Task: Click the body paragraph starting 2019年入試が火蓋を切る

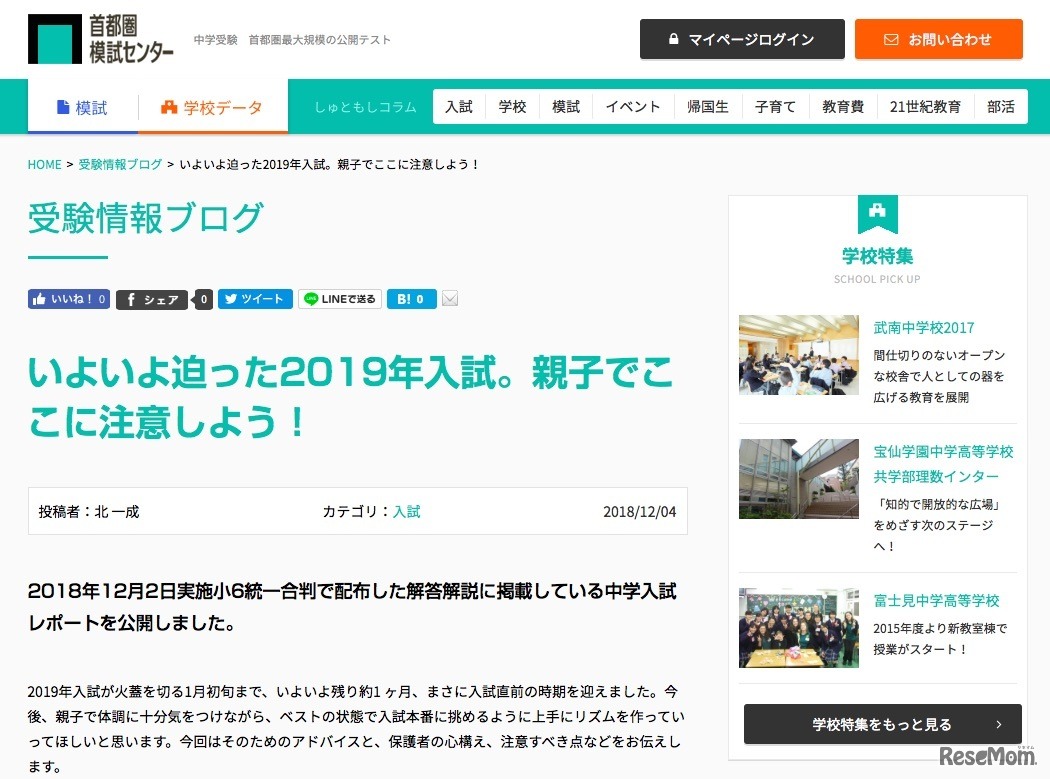Action: coord(356,729)
